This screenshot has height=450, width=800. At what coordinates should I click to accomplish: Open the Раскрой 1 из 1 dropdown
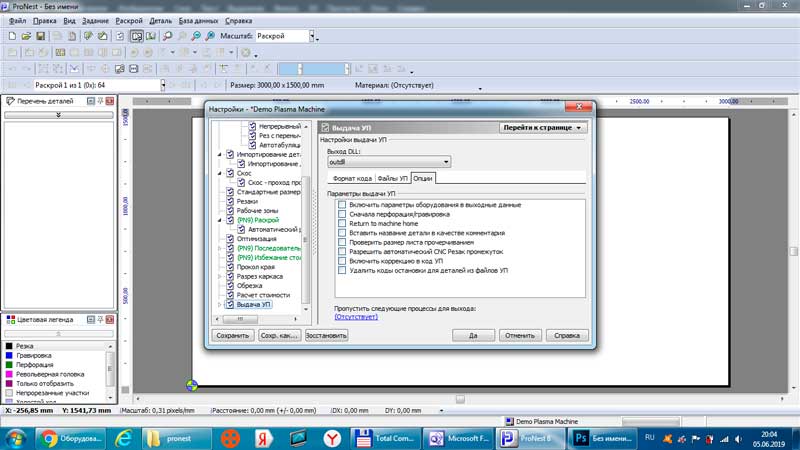[x=163, y=85]
